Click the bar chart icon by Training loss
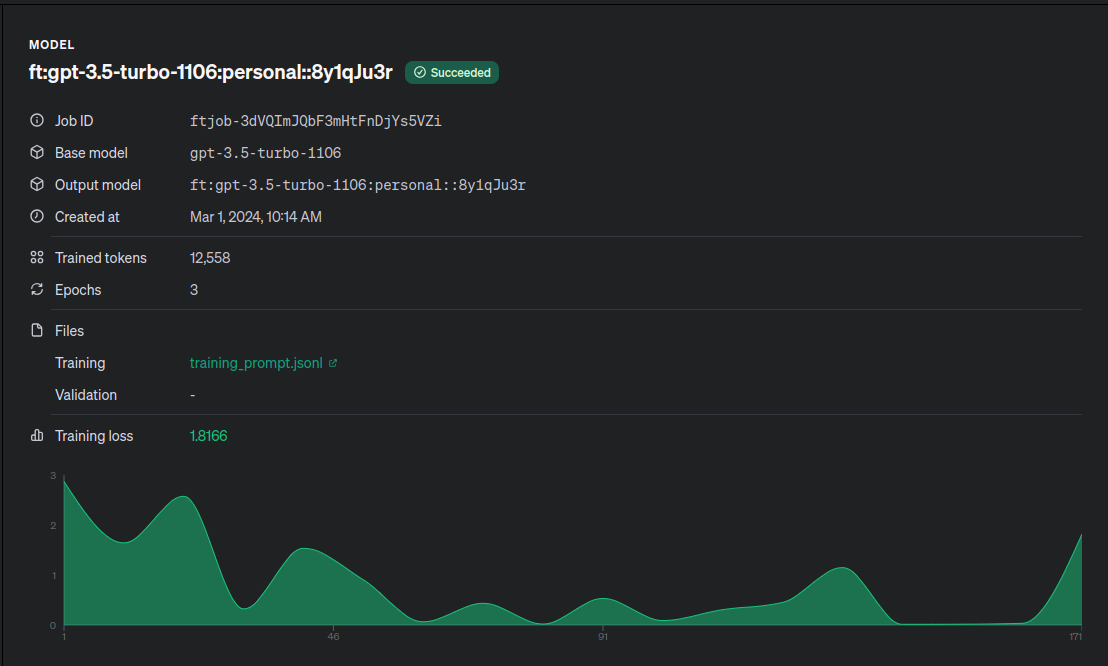Screen dimensions: 1108x666 click(37, 436)
